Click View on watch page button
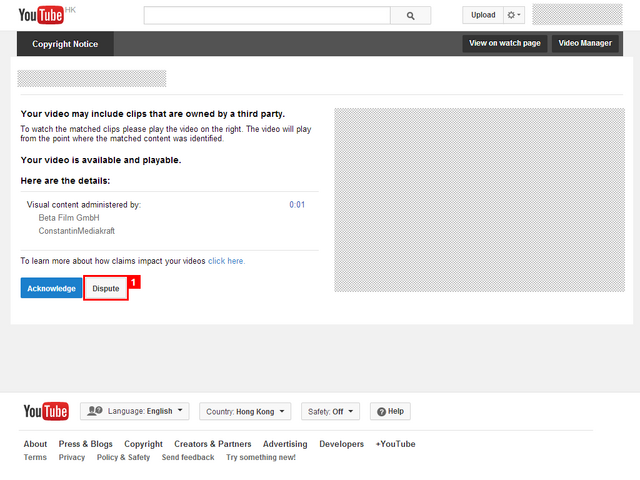 (x=504, y=43)
